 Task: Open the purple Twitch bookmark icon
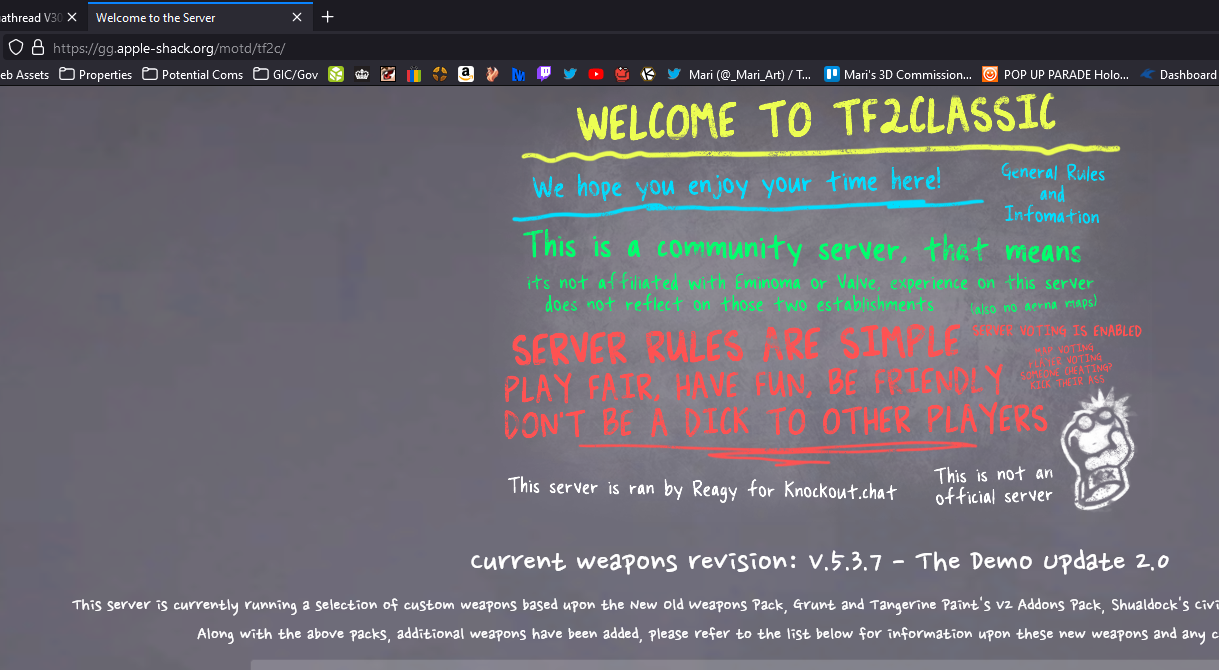[544, 74]
